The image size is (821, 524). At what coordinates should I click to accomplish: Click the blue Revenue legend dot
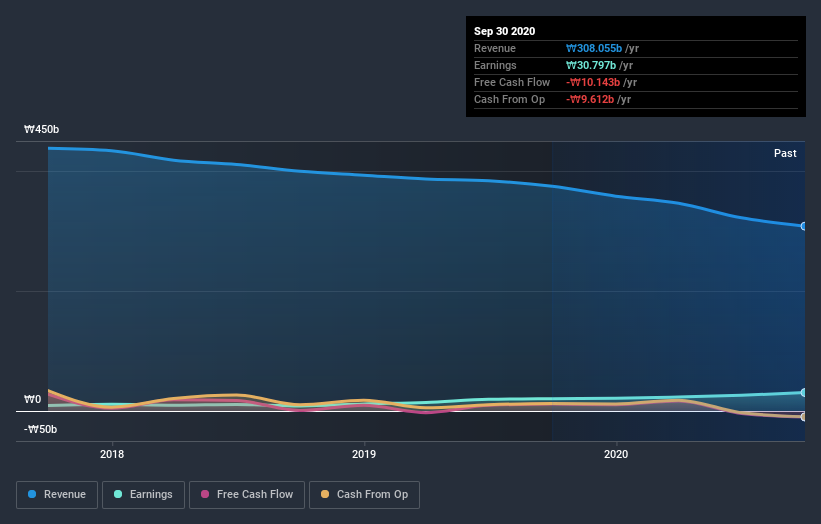tap(32, 494)
